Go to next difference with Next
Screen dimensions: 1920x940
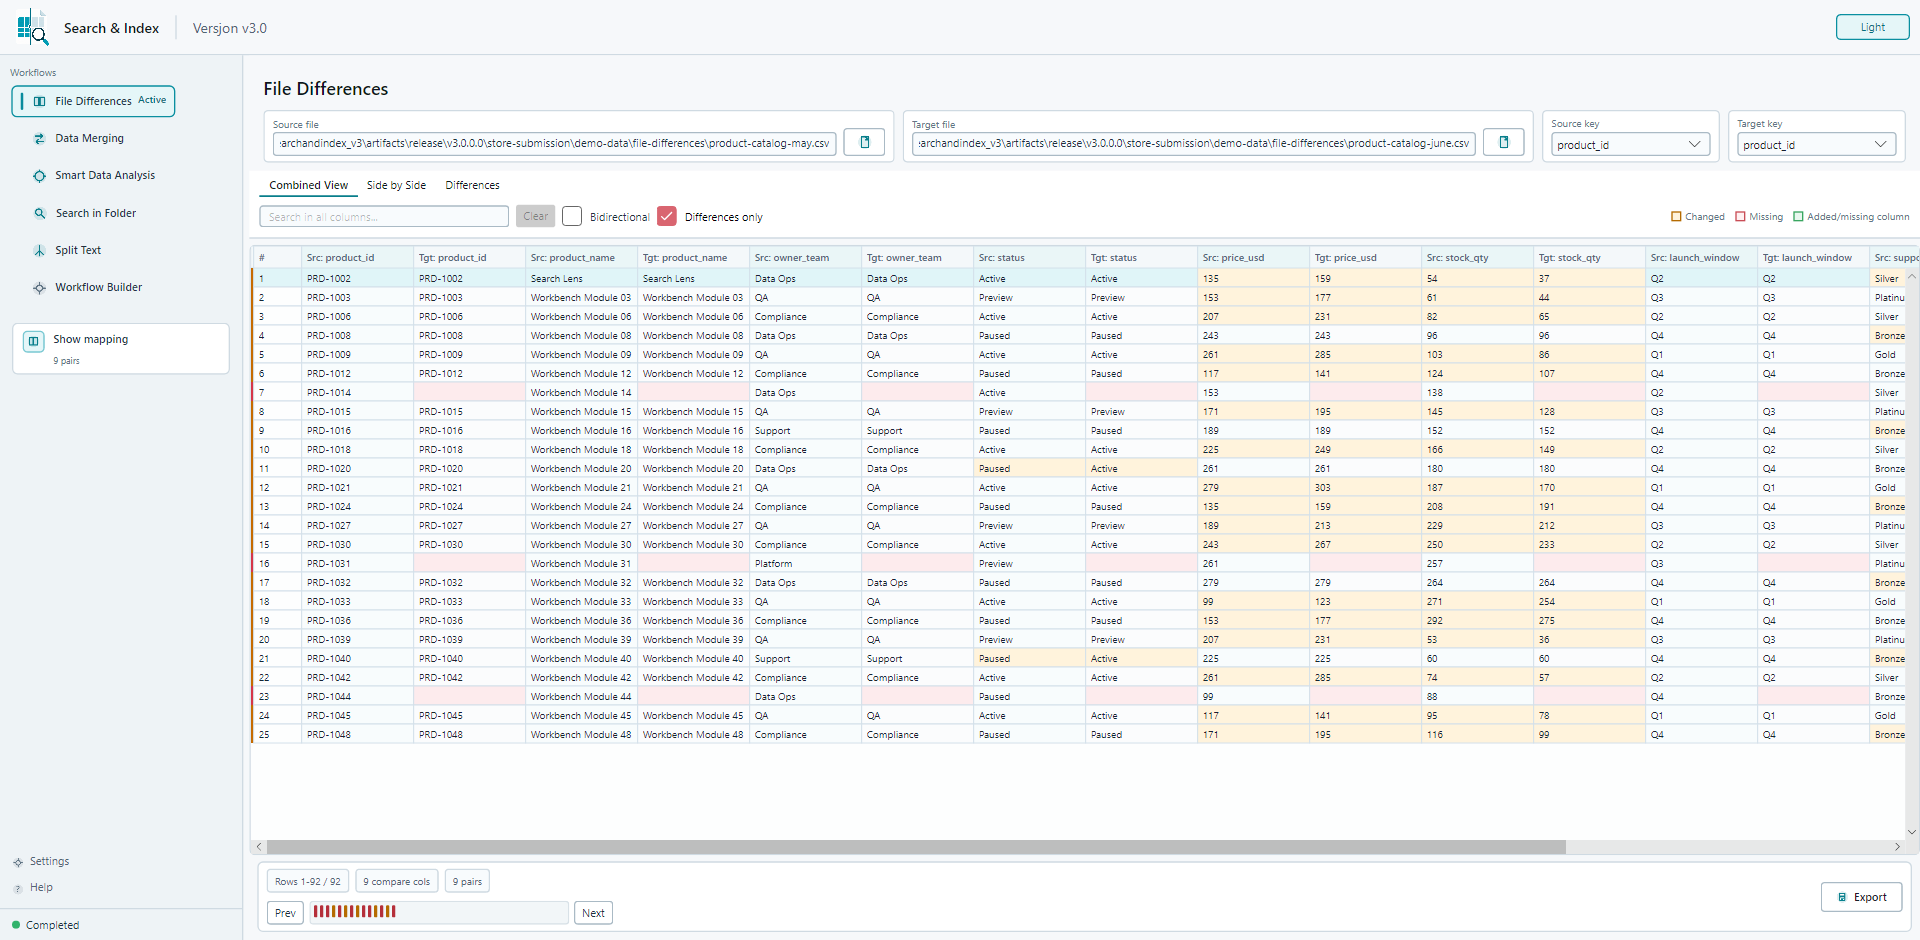pos(593,913)
